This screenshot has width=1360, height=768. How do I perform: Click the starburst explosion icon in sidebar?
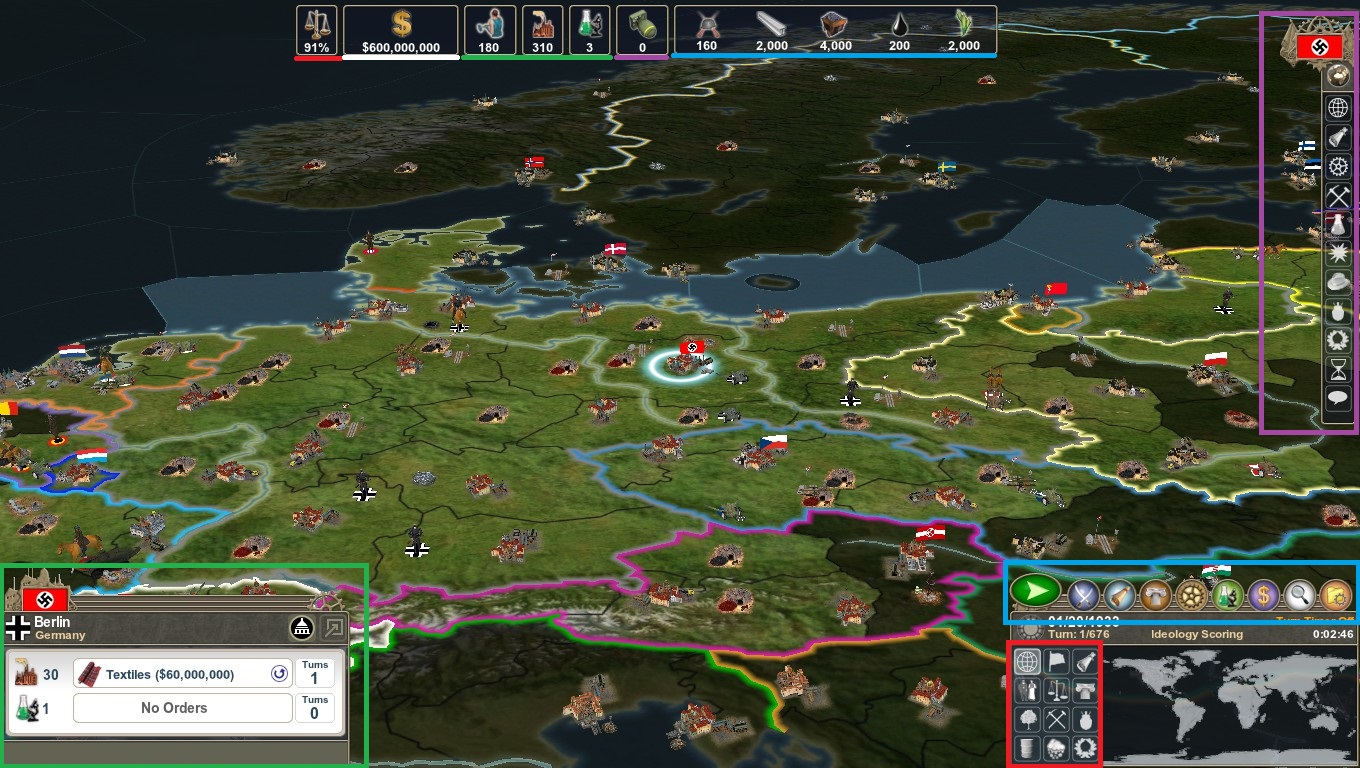[1338, 253]
